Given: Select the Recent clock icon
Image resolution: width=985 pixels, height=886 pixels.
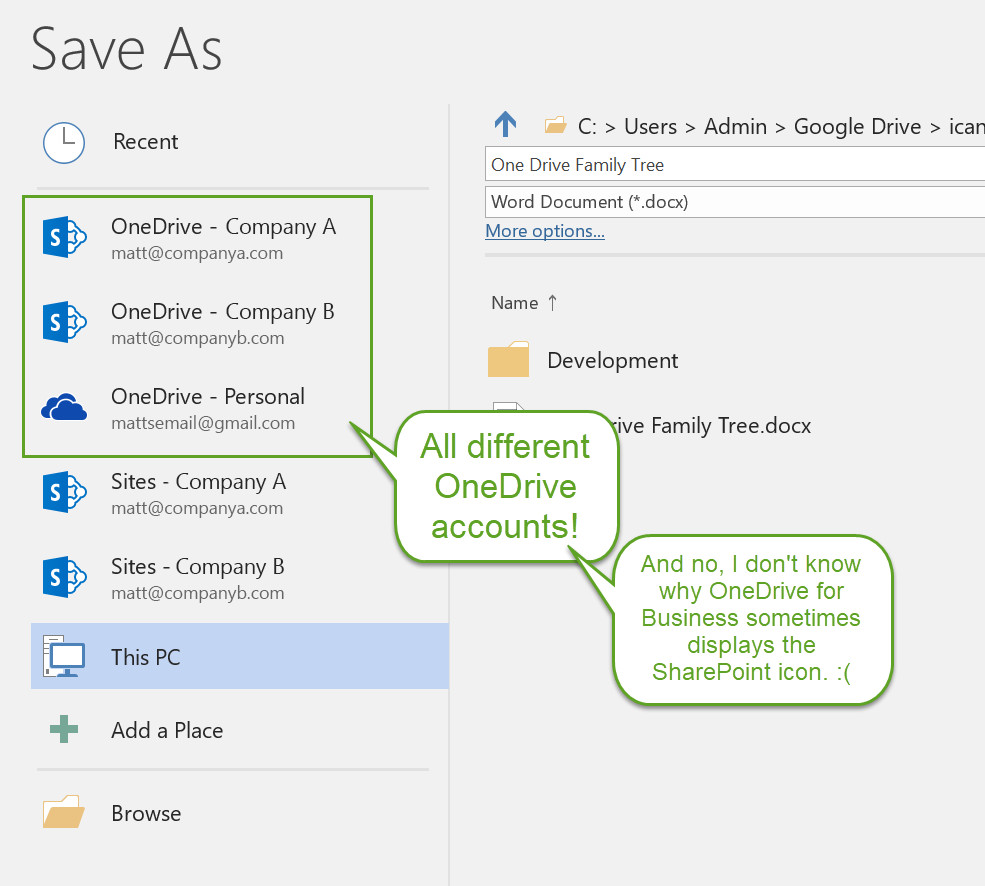Looking at the screenshot, I should point(63,141).
